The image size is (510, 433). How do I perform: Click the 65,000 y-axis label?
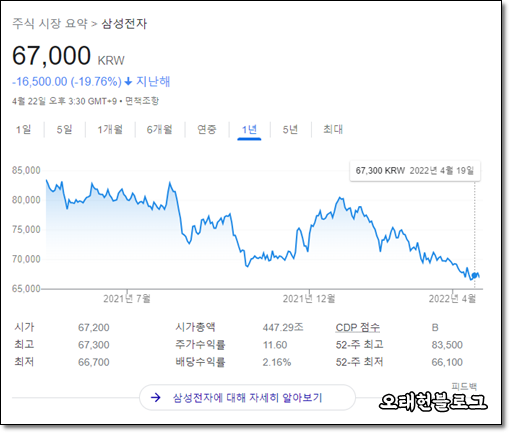coord(26,289)
